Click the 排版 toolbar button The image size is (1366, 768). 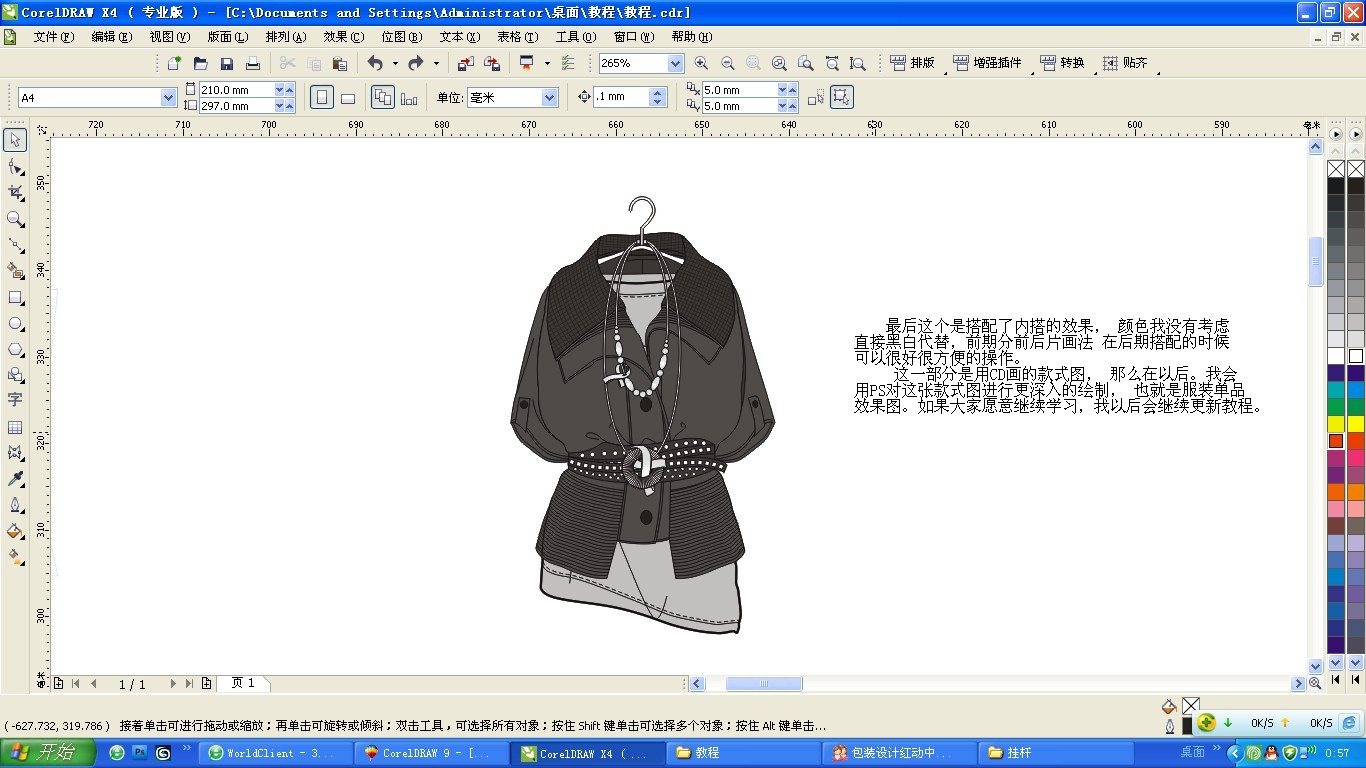point(911,63)
